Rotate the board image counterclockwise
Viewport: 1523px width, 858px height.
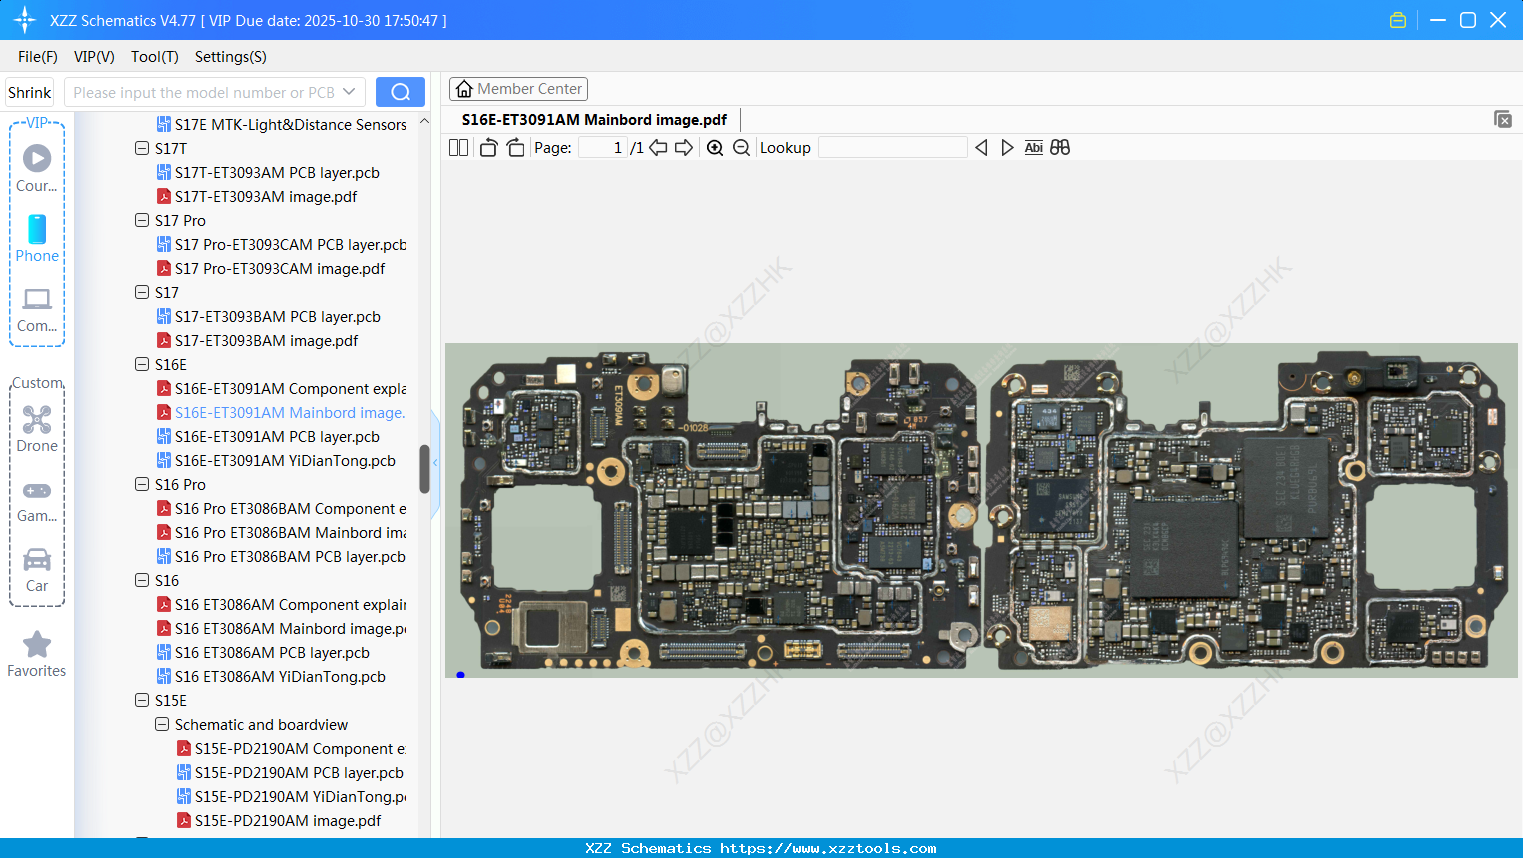[x=488, y=147]
